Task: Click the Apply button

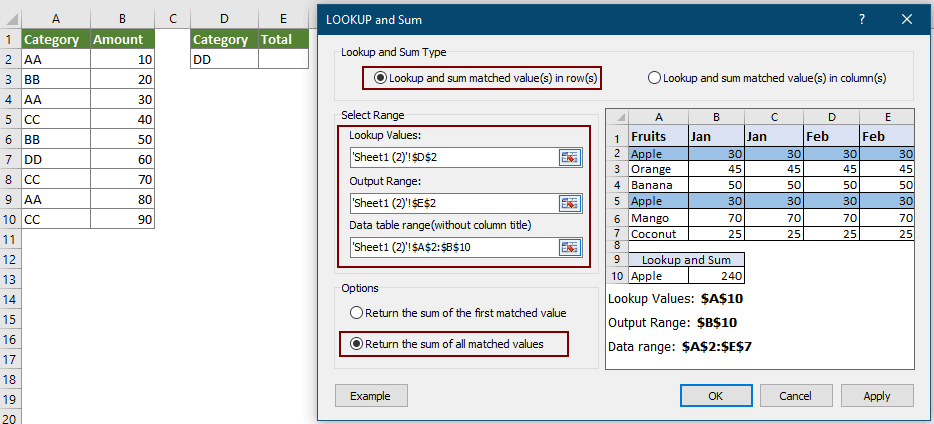Action: tap(876, 396)
